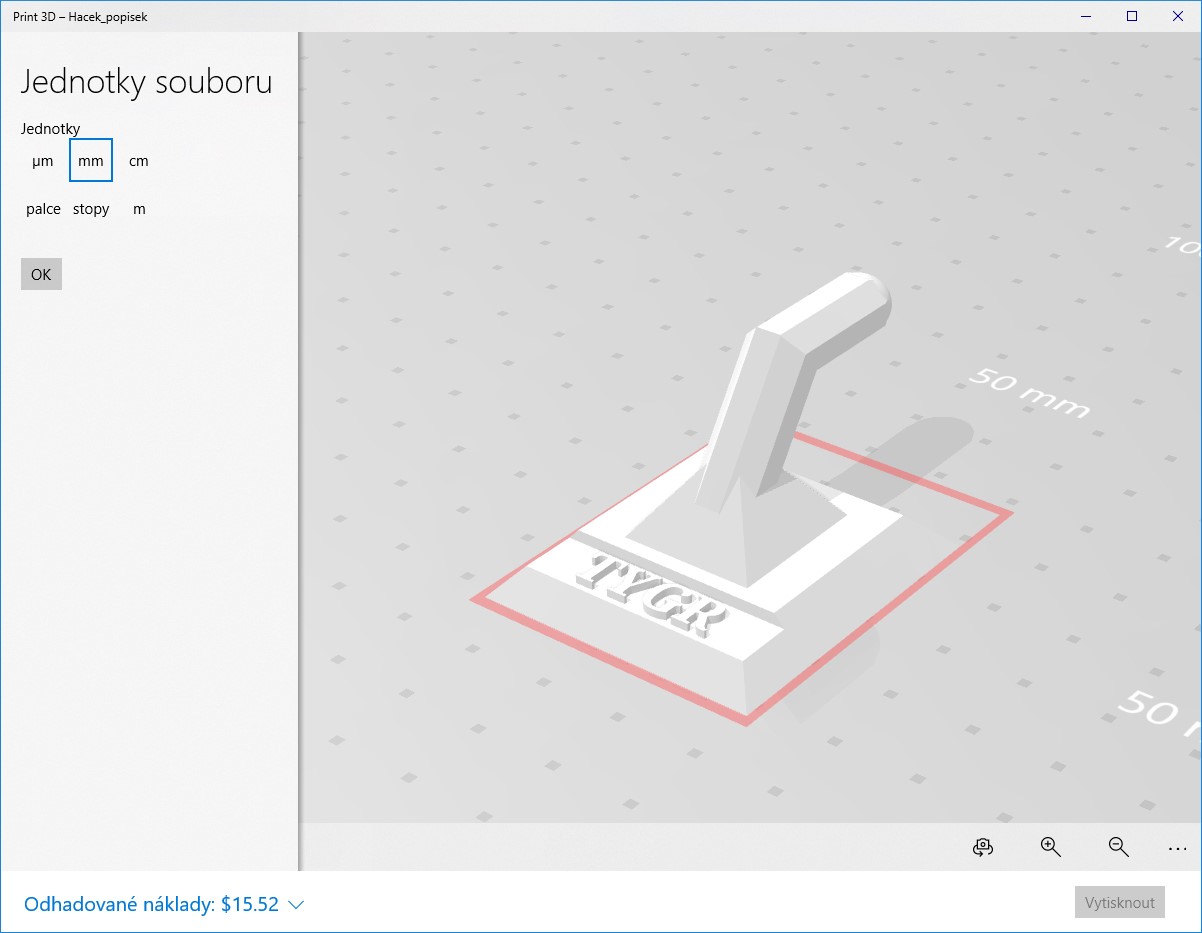
Task: Close the Print 3D window
Action: pos(1178,16)
